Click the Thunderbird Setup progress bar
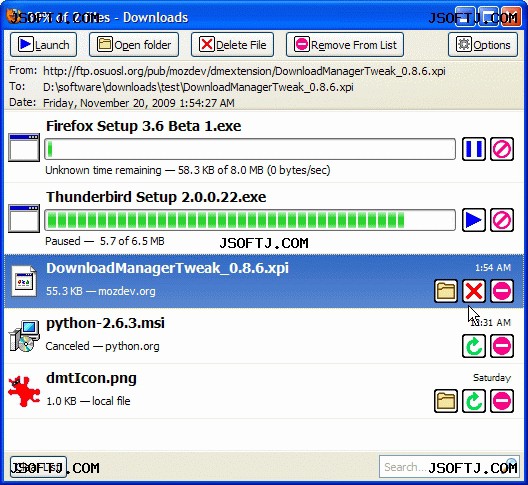 pos(250,220)
